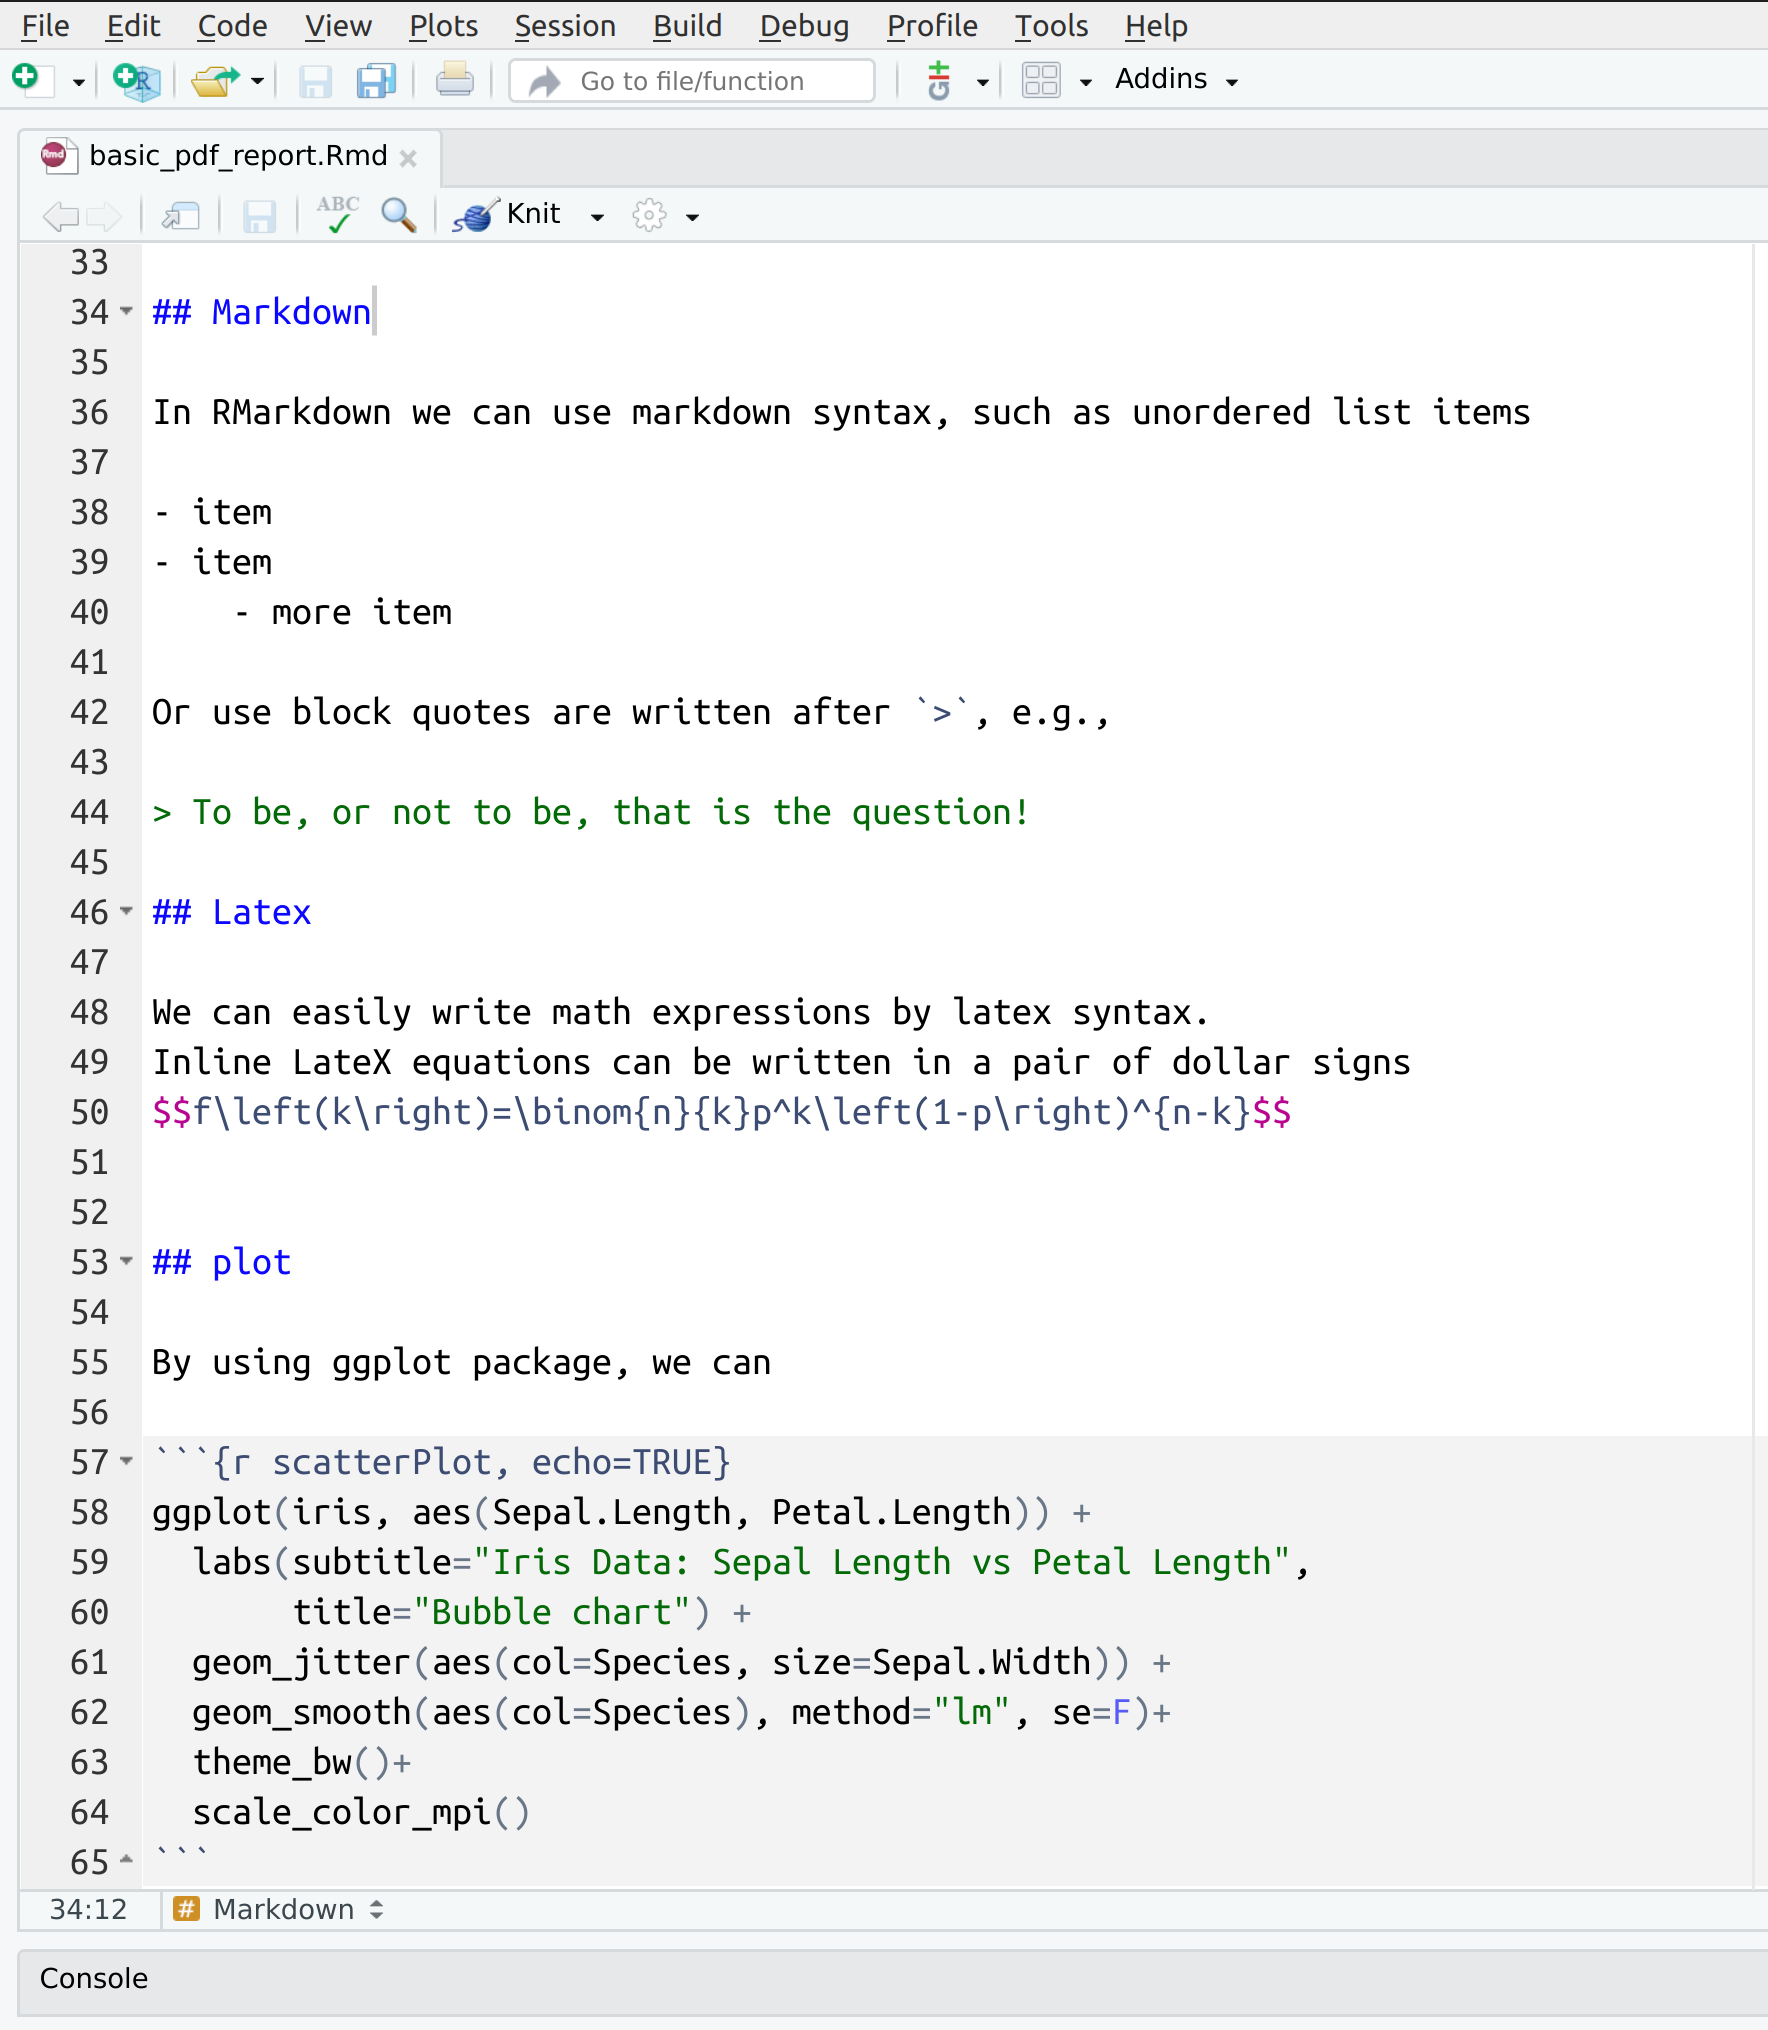Close the basic_pdf_report.Rmd tab

tap(408, 158)
